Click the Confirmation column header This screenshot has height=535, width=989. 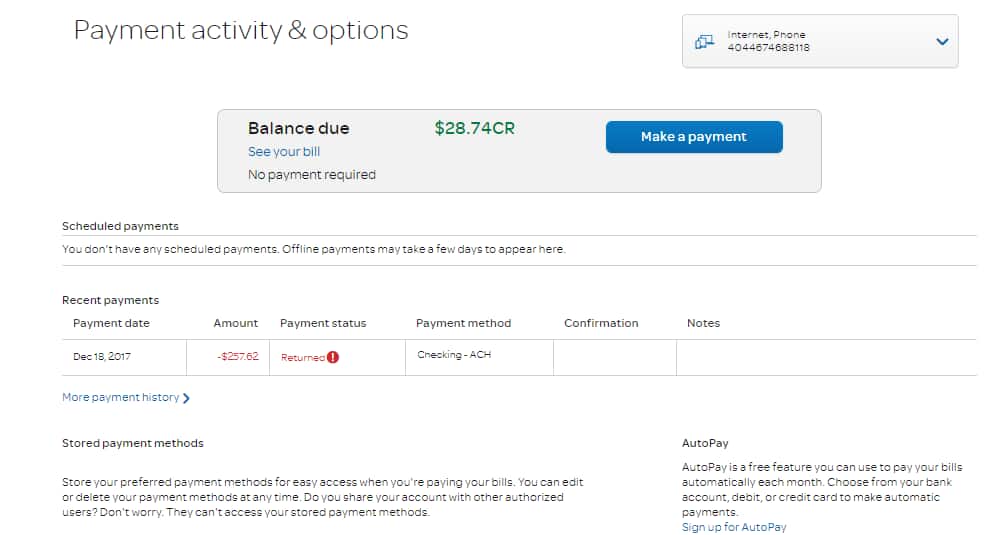pyautogui.click(x=601, y=323)
